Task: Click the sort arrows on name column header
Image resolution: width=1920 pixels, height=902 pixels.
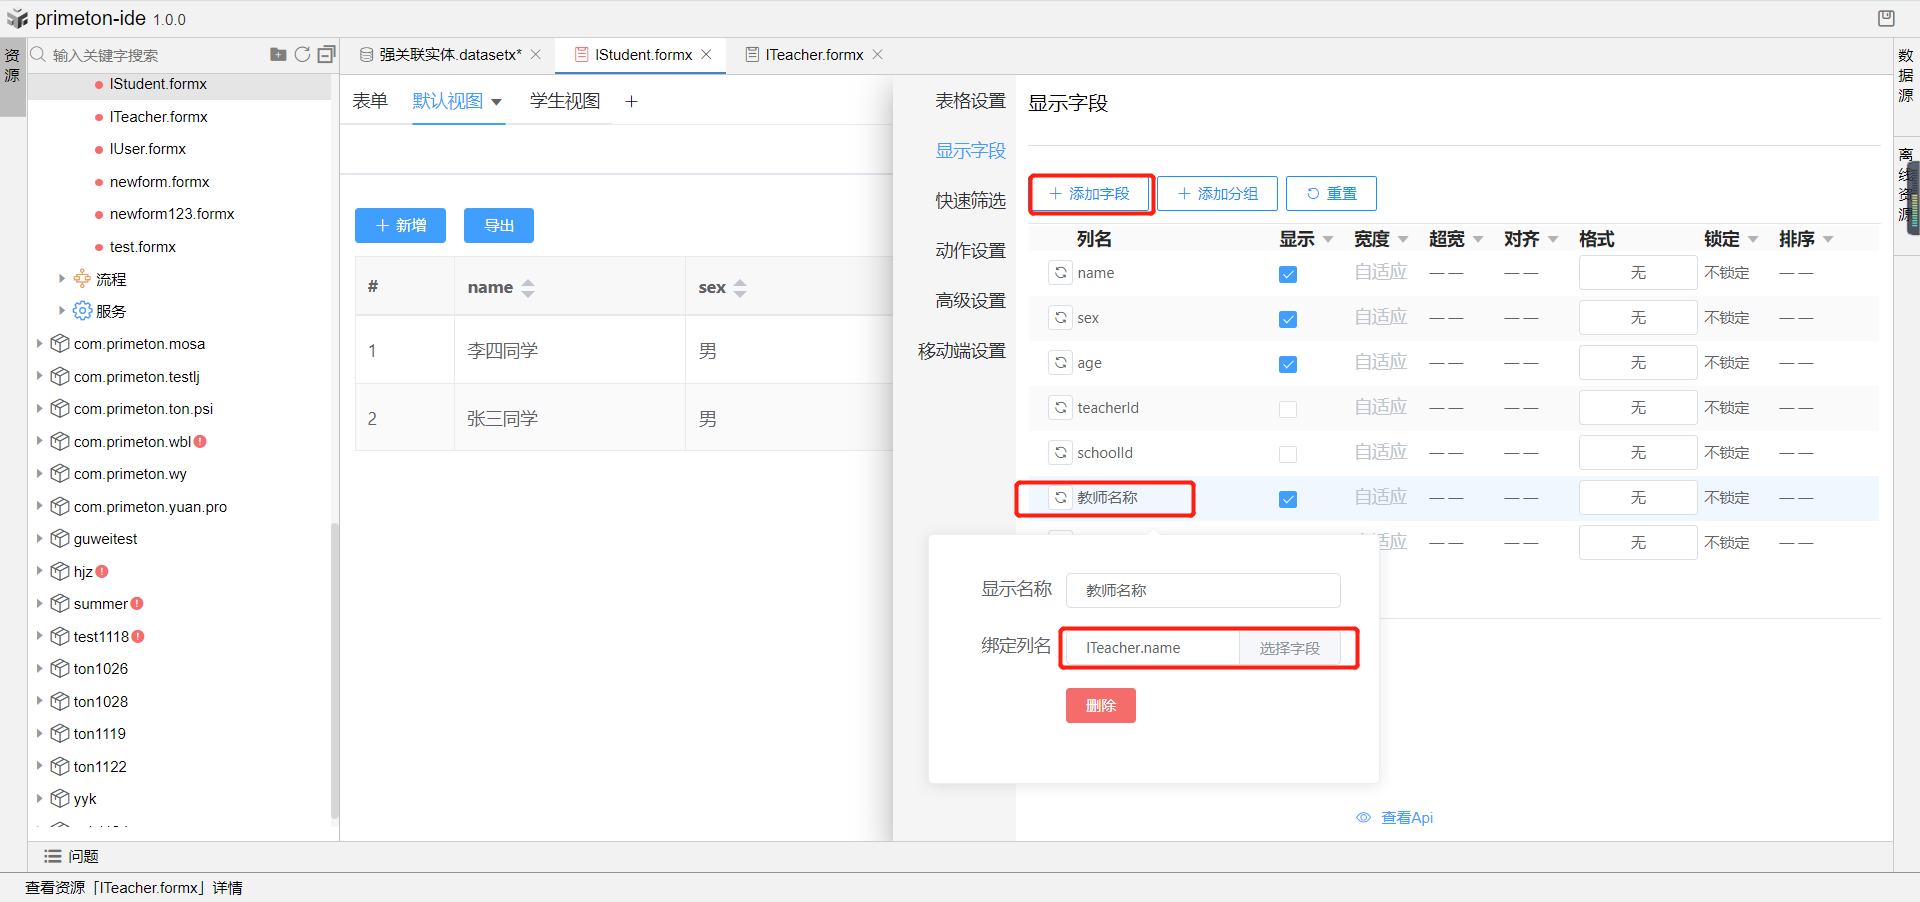Action: coord(528,288)
